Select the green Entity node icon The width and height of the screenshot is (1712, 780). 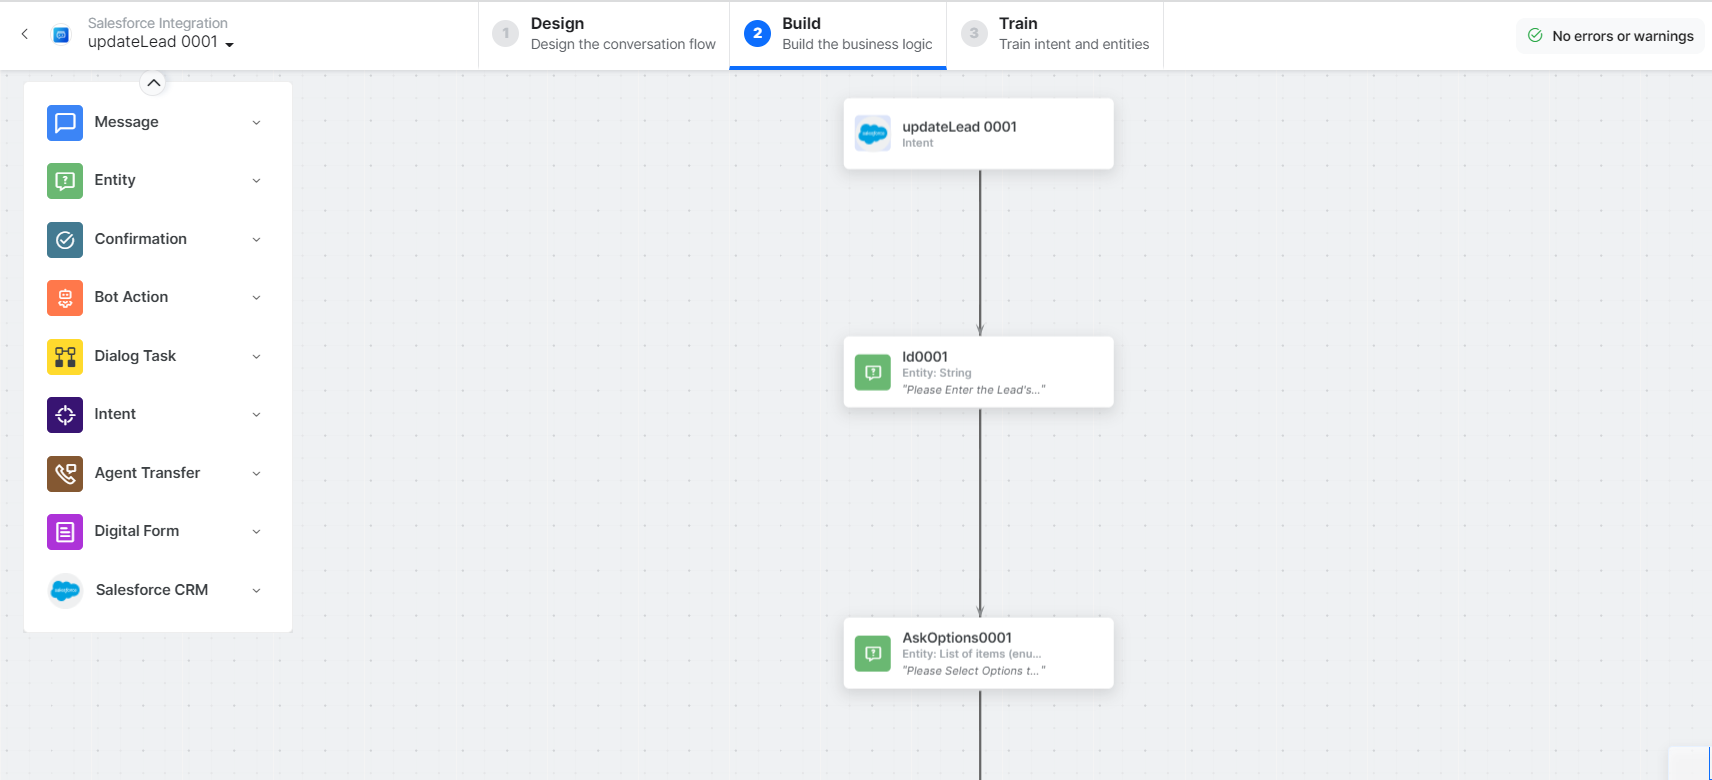[x=65, y=181]
